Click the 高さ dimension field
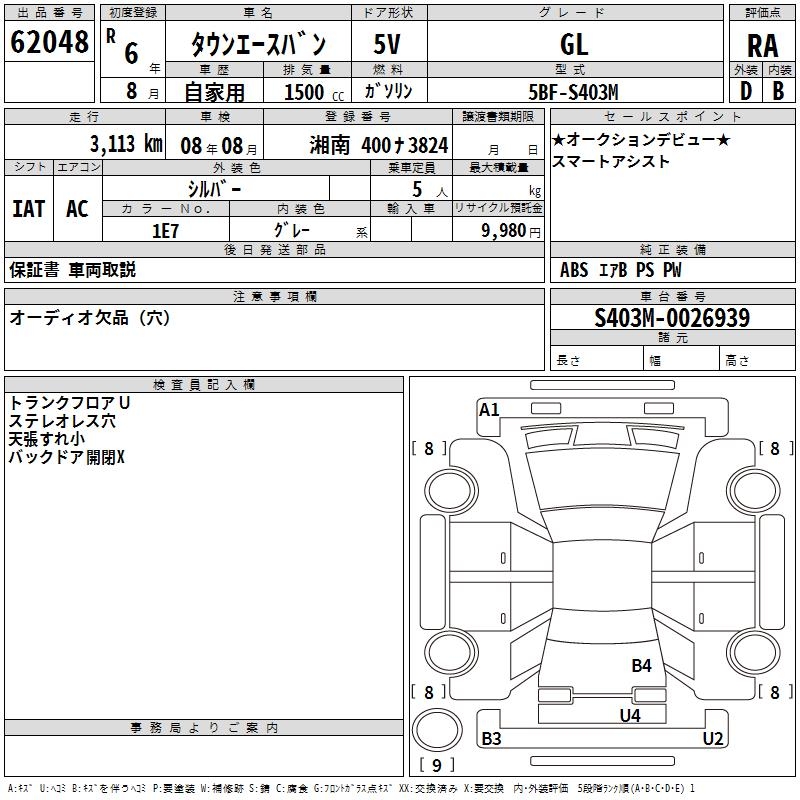The width and height of the screenshot is (800, 800). (757, 360)
